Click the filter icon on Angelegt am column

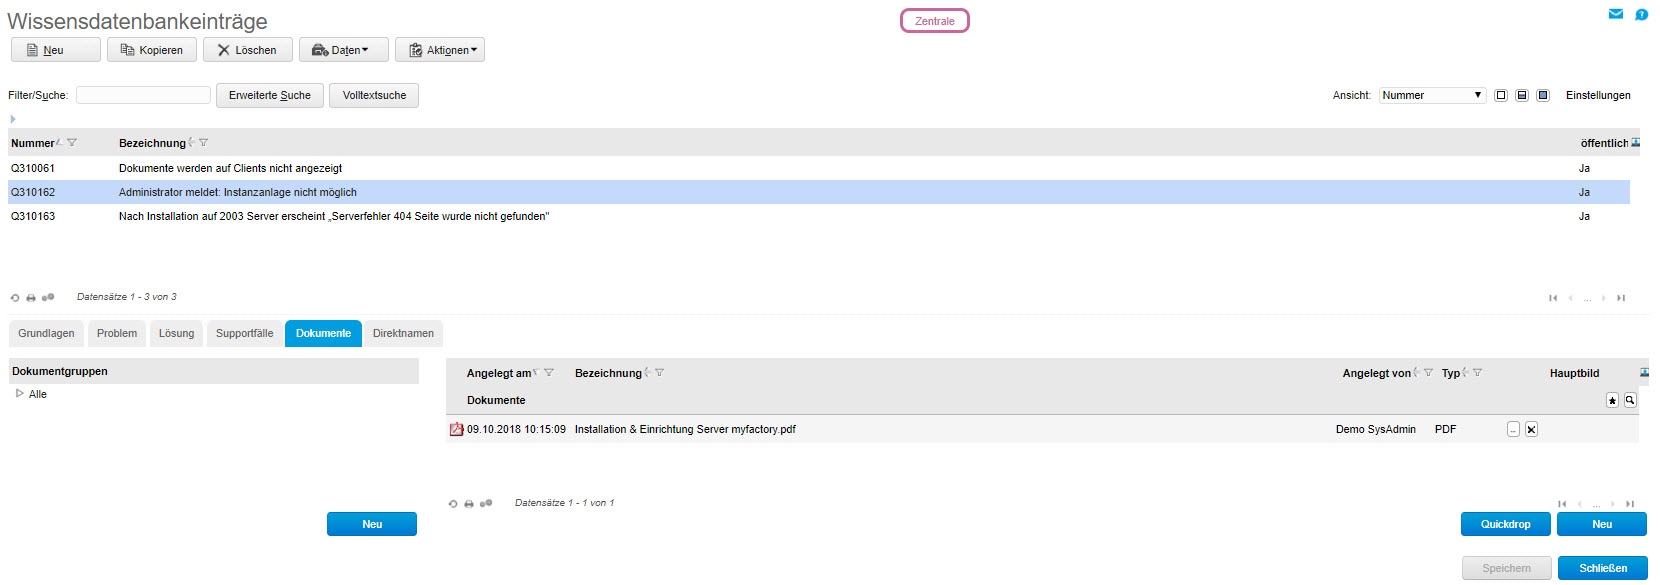point(549,373)
